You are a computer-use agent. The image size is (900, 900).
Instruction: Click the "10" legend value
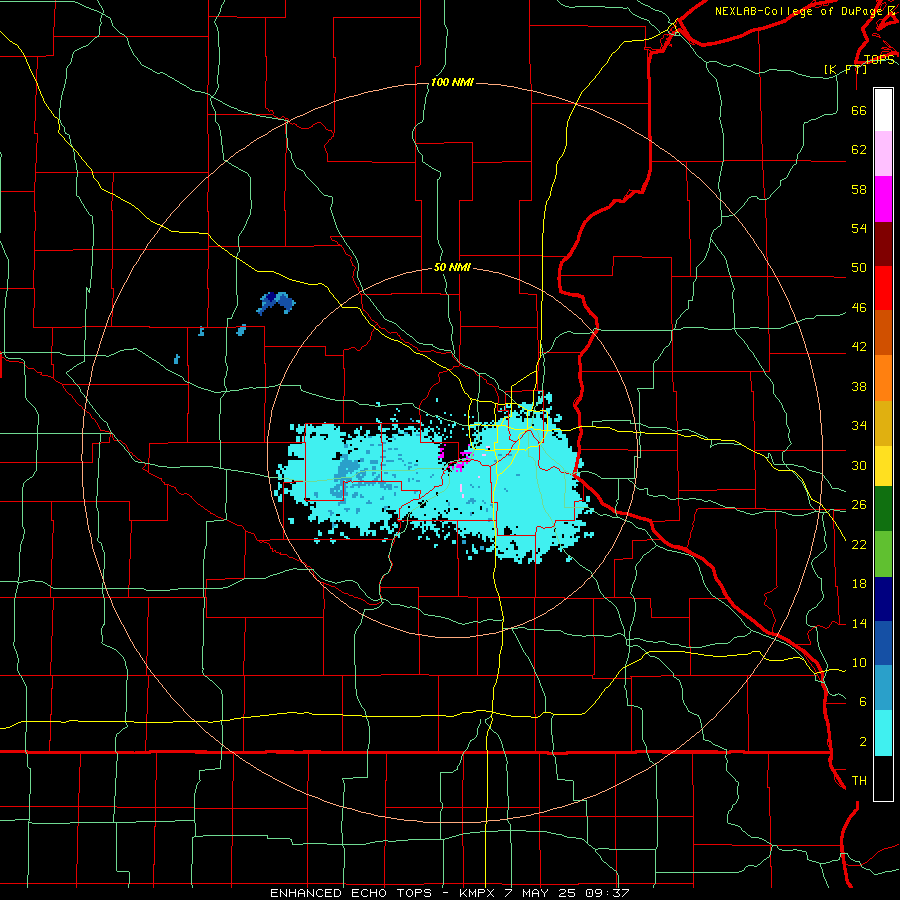coord(859,663)
